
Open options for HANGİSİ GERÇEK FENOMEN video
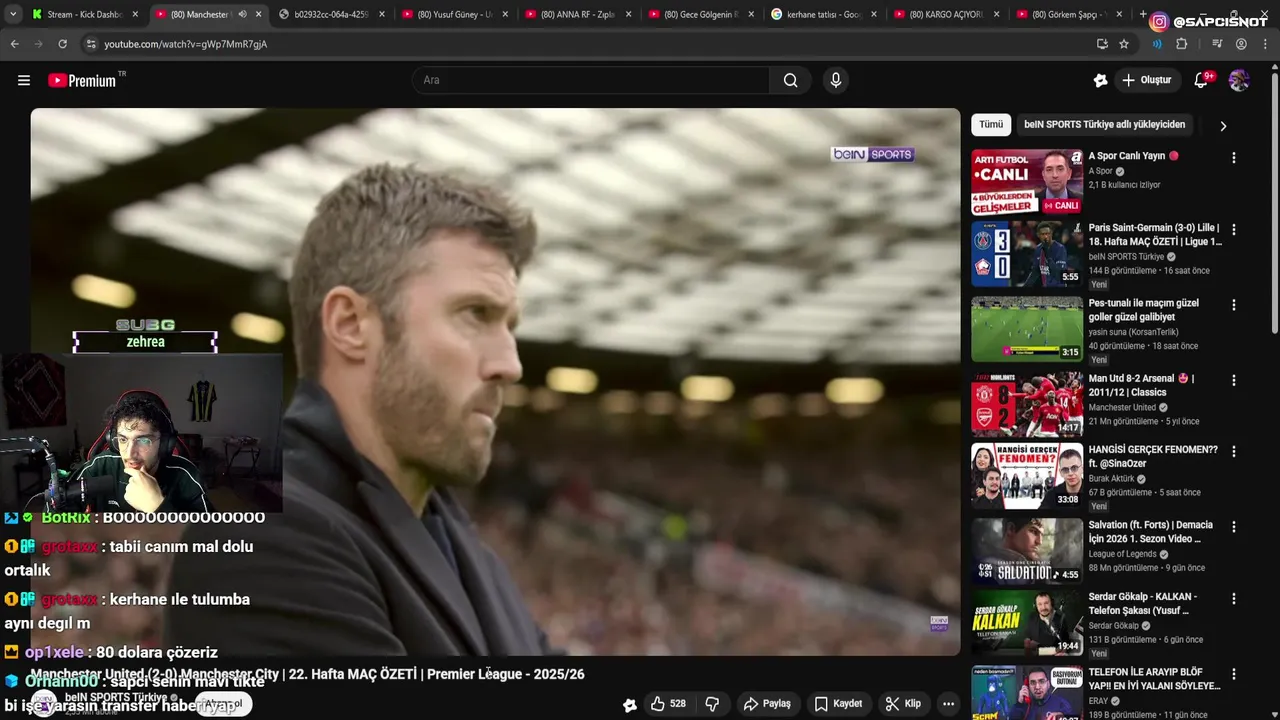(x=1233, y=452)
